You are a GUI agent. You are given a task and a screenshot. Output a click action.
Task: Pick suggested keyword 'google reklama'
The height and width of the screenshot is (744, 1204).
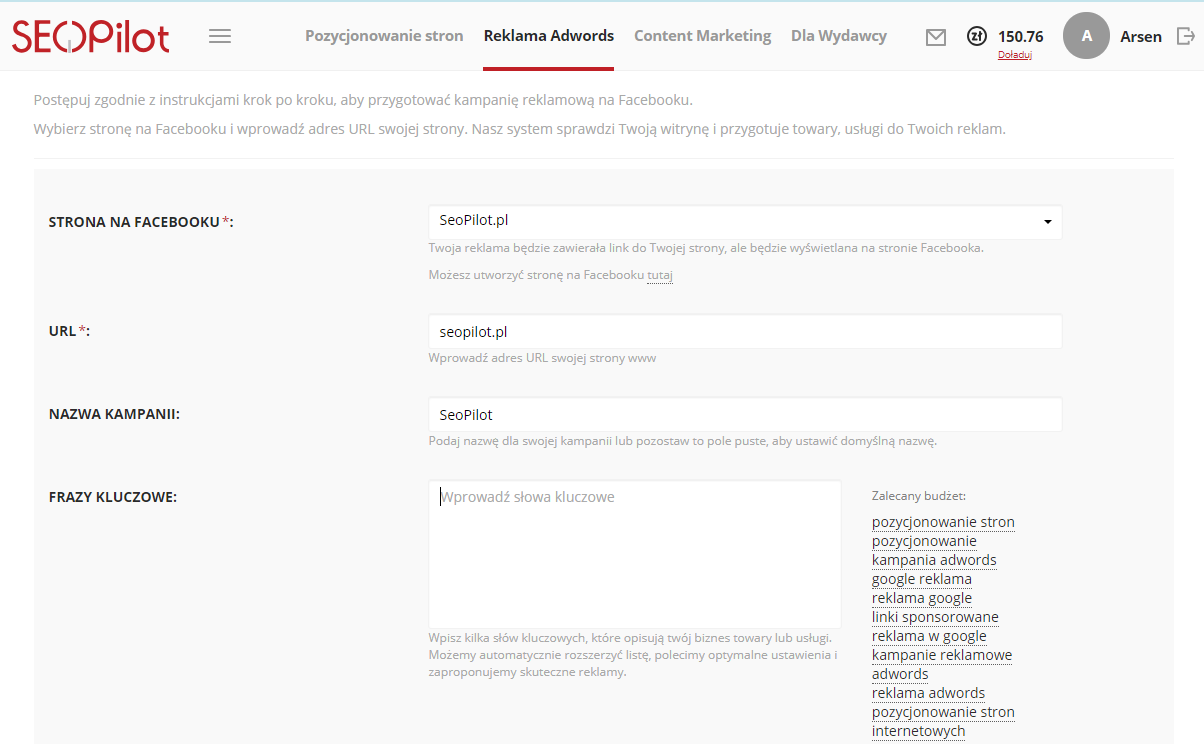(921, 579)
